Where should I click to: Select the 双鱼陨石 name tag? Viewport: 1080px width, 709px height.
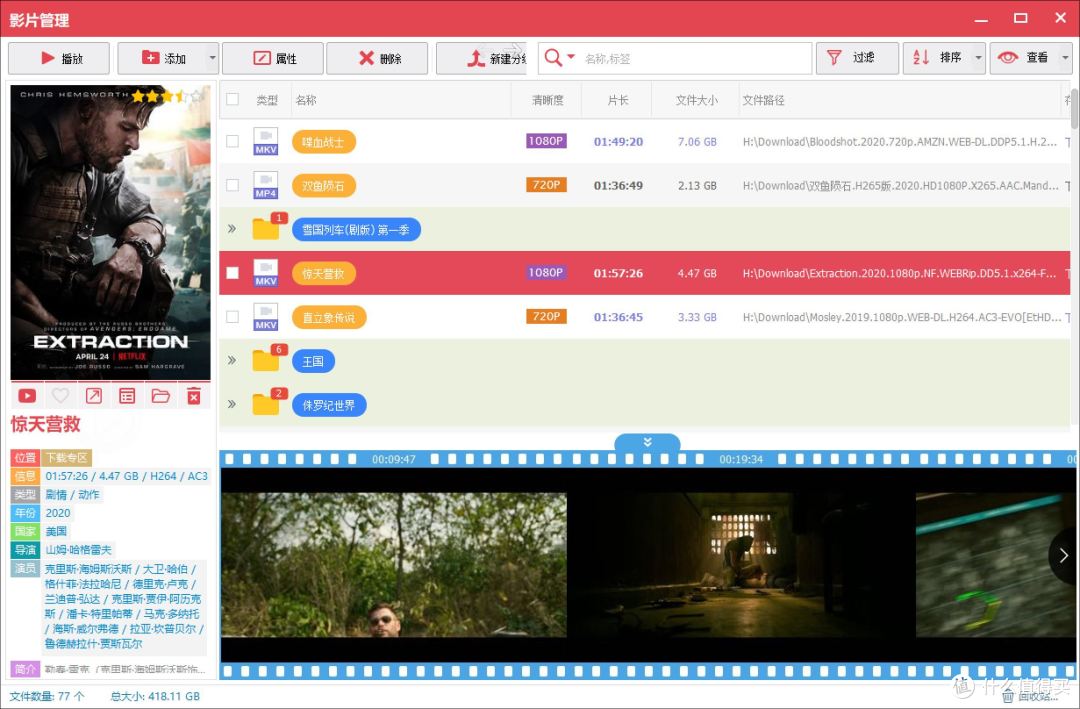coord(324,186)
